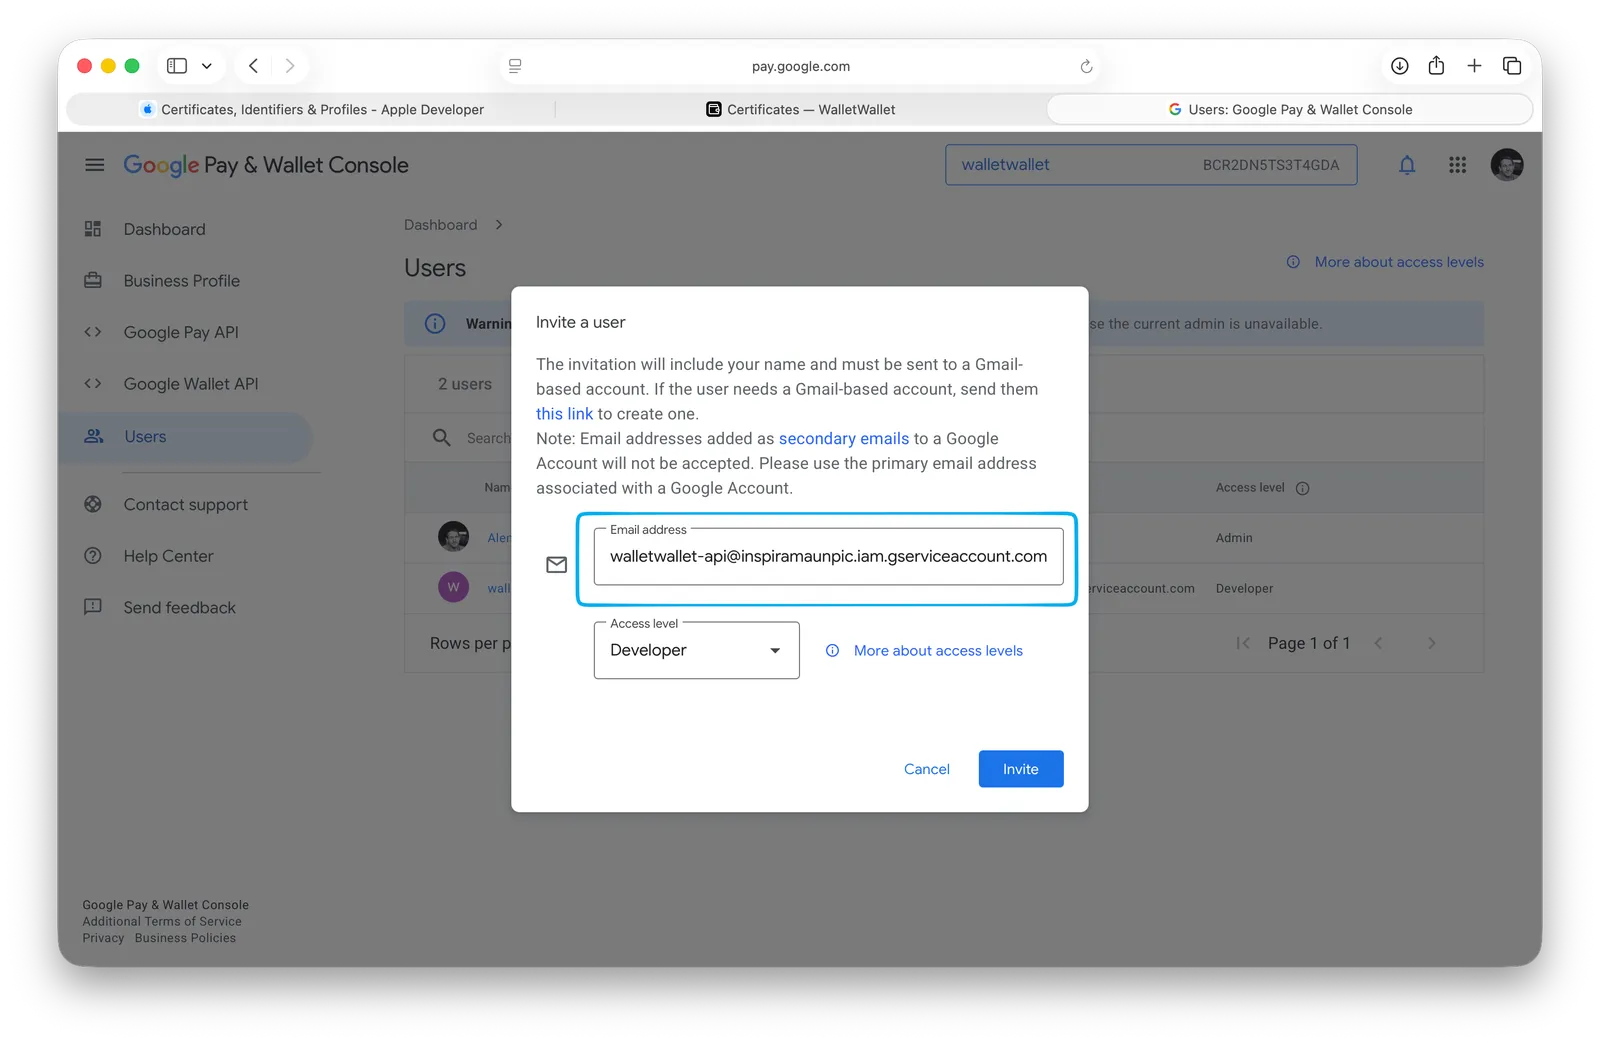The width and height of the screenshot is (1600, 1043).
Task: Cancel the invite dialog
Action: [927, 769]
